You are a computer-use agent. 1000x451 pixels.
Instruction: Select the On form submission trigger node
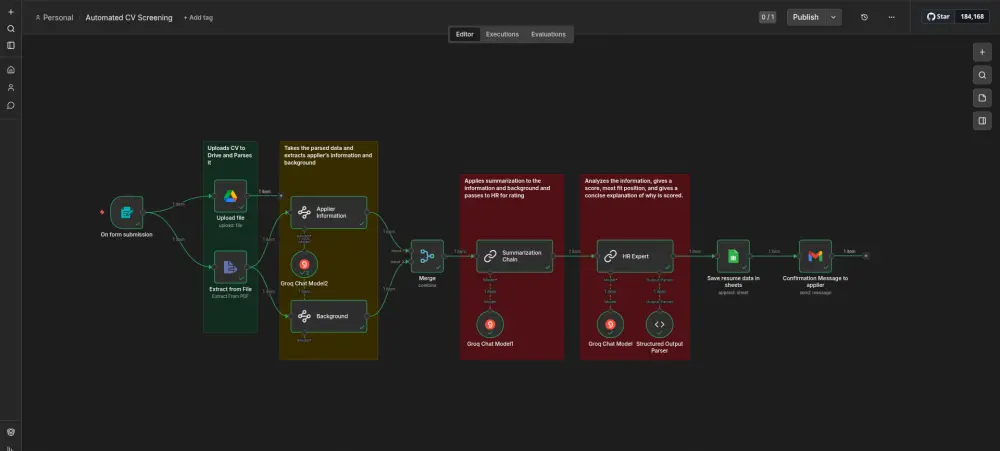click(x=126, y=212)
